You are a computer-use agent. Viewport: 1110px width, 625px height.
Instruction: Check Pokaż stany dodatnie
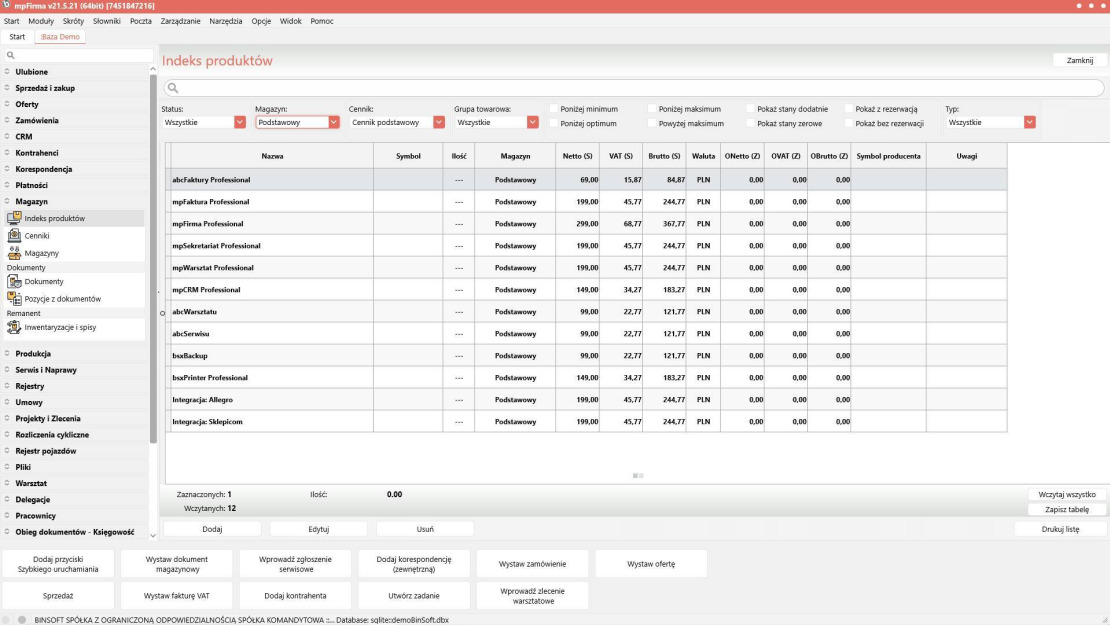[x=750, y=109]
